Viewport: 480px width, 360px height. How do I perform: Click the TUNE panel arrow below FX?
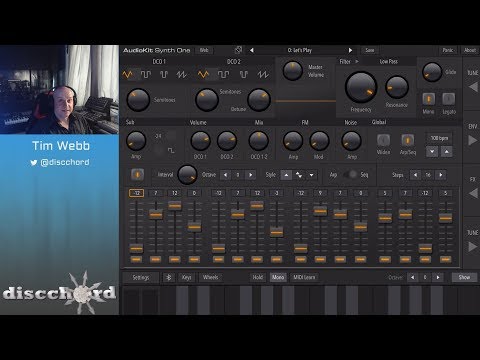click(473, 247)
